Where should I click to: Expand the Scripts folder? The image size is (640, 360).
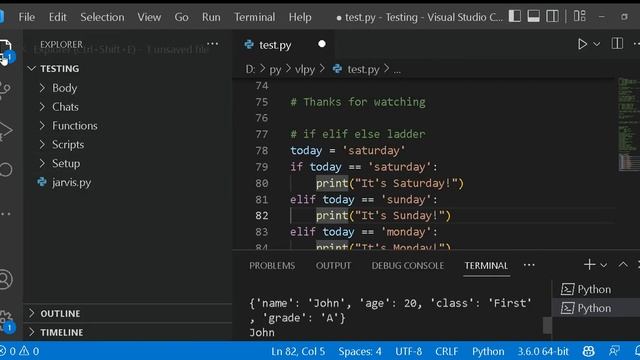128,144
